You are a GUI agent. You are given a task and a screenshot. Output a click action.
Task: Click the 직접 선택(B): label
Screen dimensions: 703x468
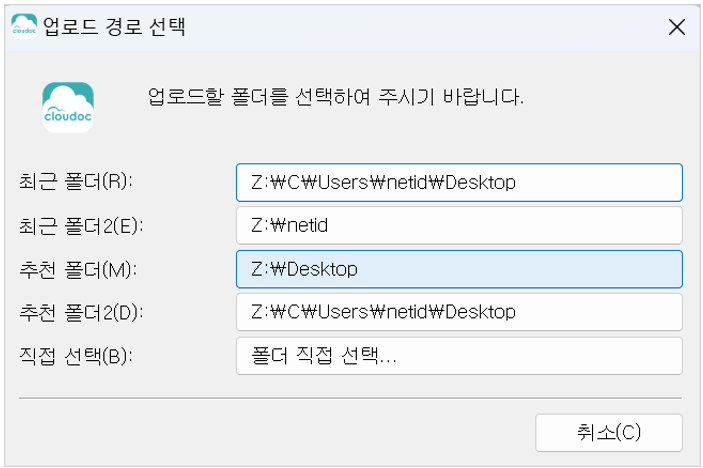coord(76,356)
